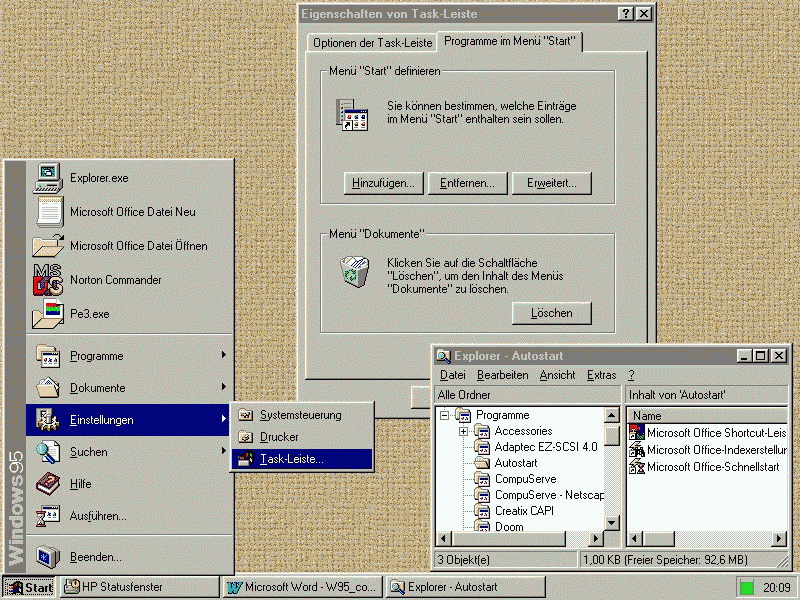Image resolution: width=800 pixels, height=600 pixels.
Task: Open the ? help menu in Explorer
Action: (631, 375)
